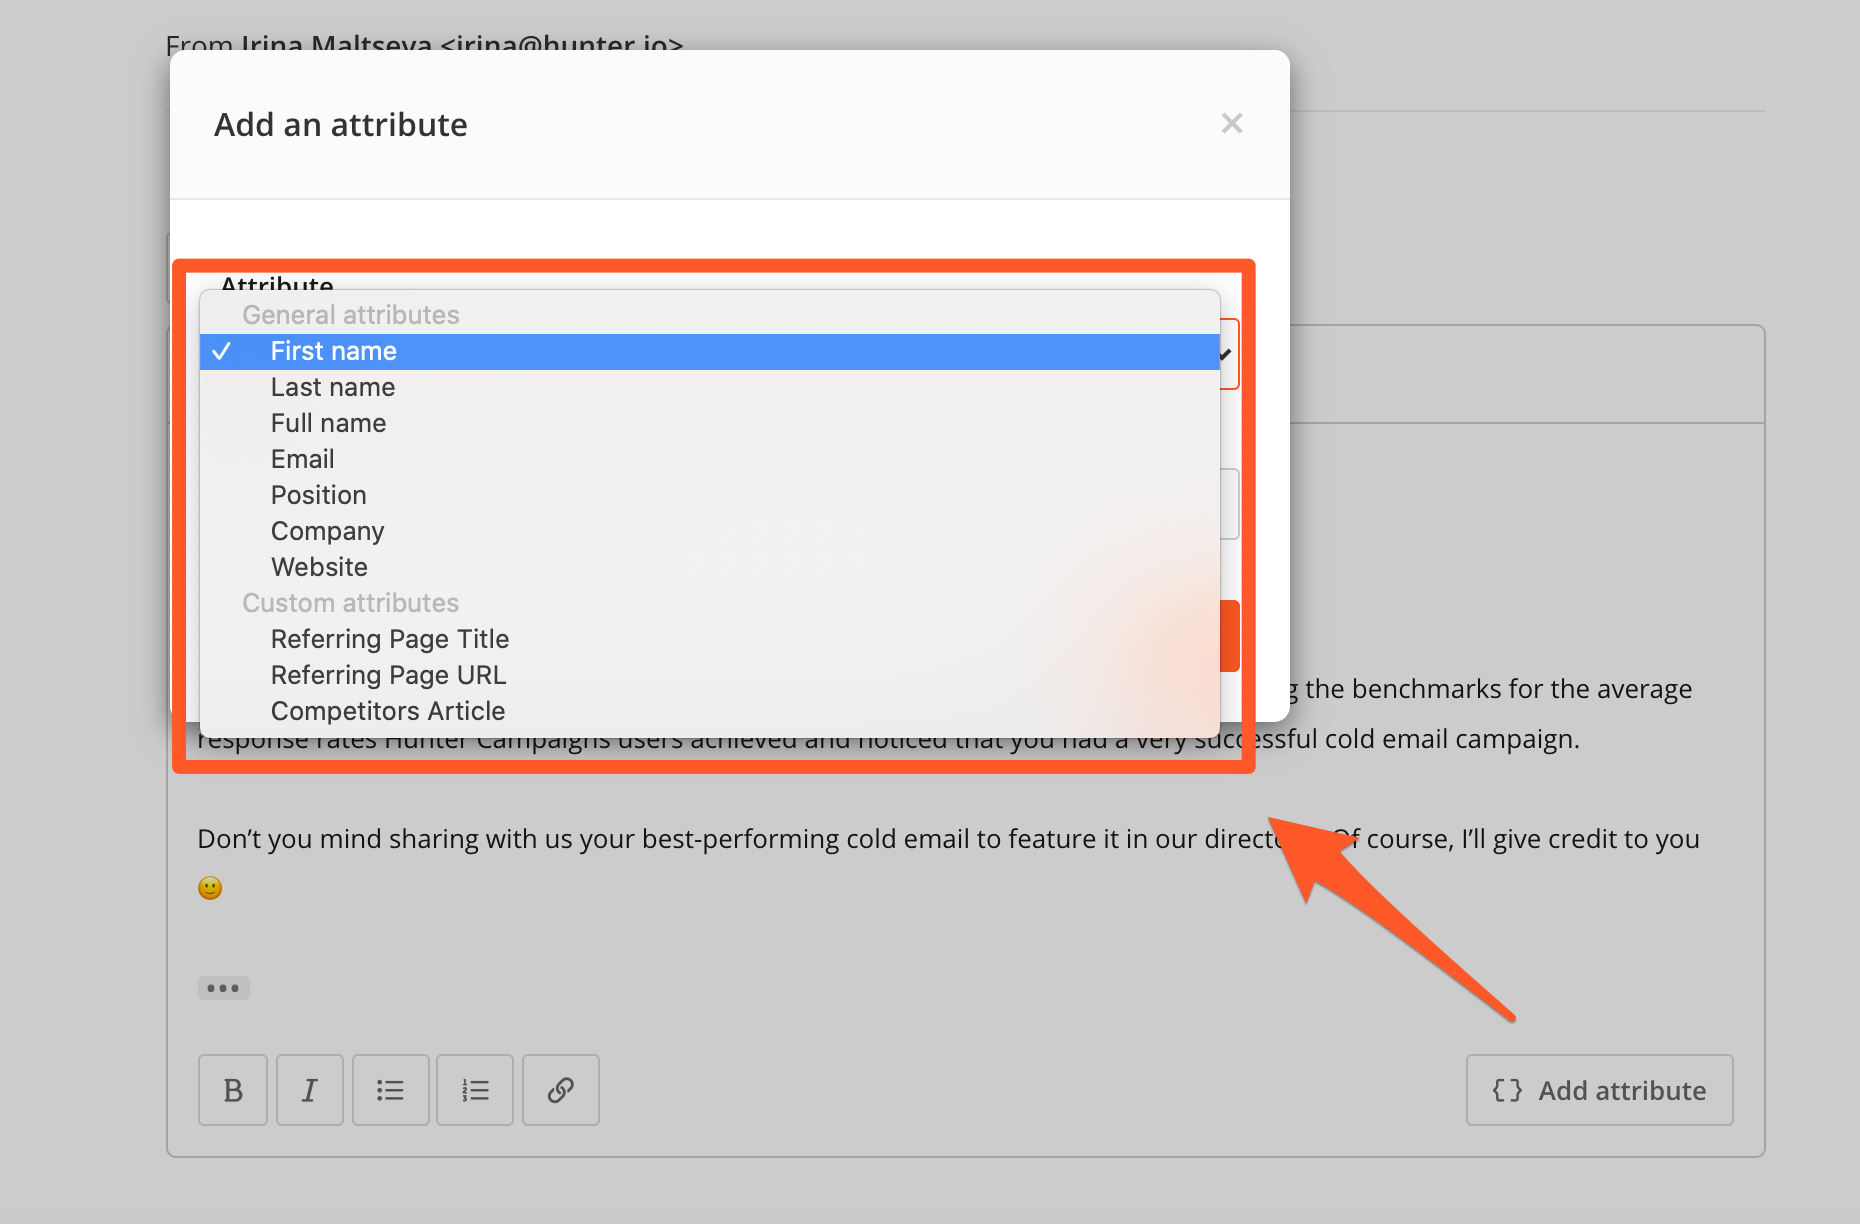The width and height of the screenshot is (1860, 1224).
Task: Insert a hyperlink with link icon
Action: pos(561,1090)
